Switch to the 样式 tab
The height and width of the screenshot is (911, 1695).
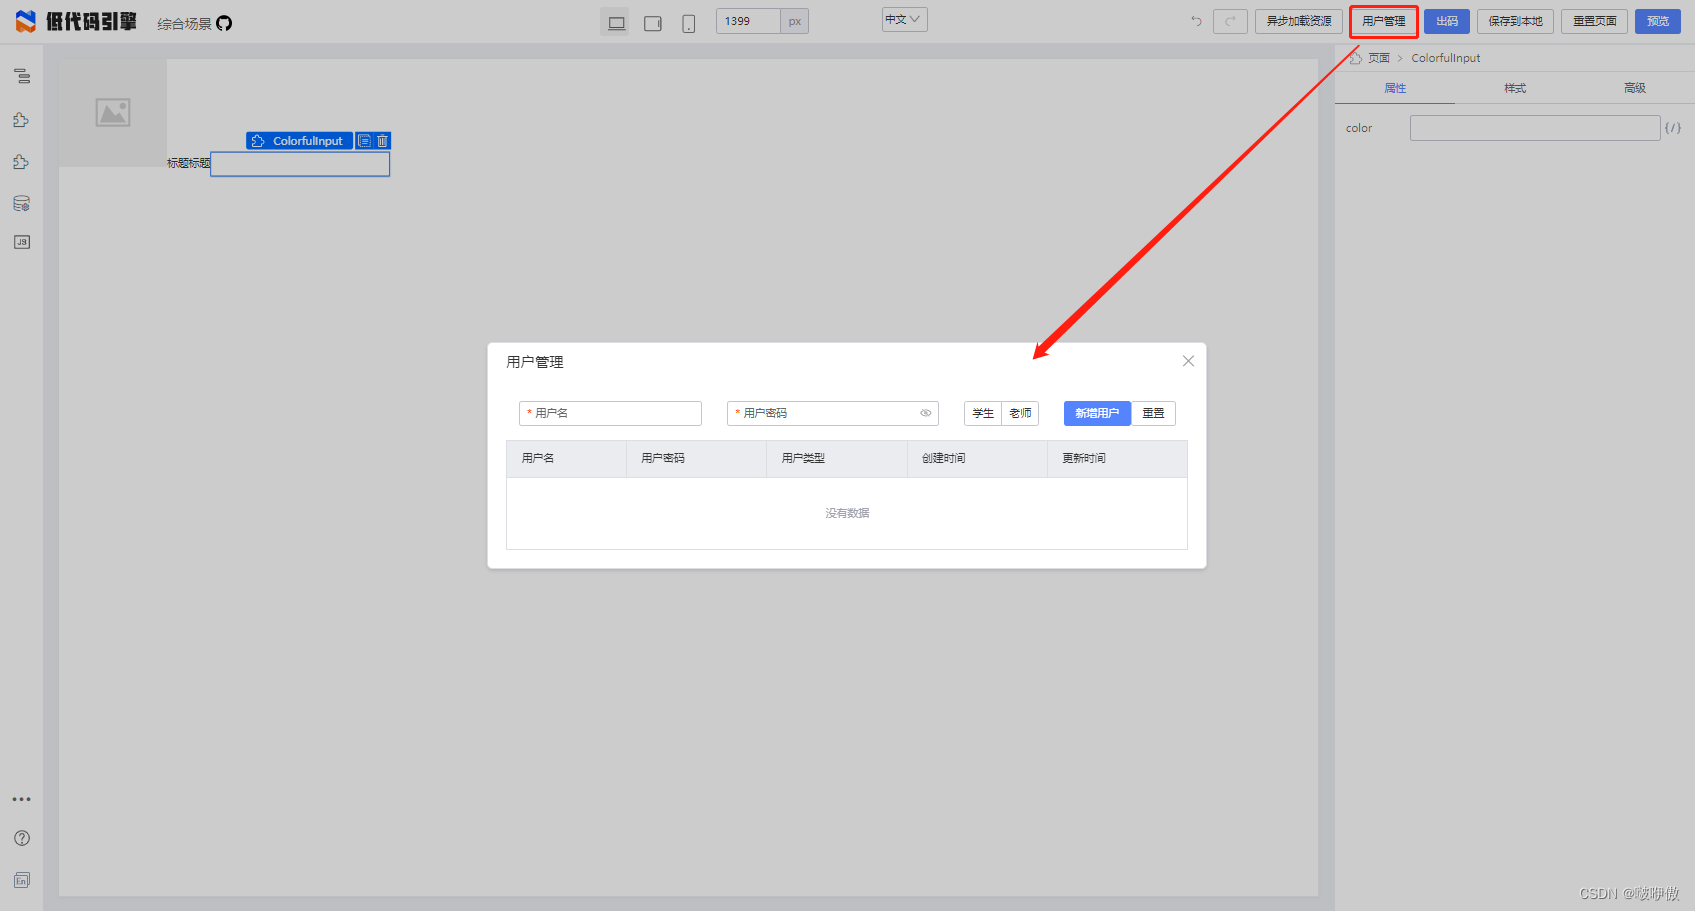pos(1515,88)
